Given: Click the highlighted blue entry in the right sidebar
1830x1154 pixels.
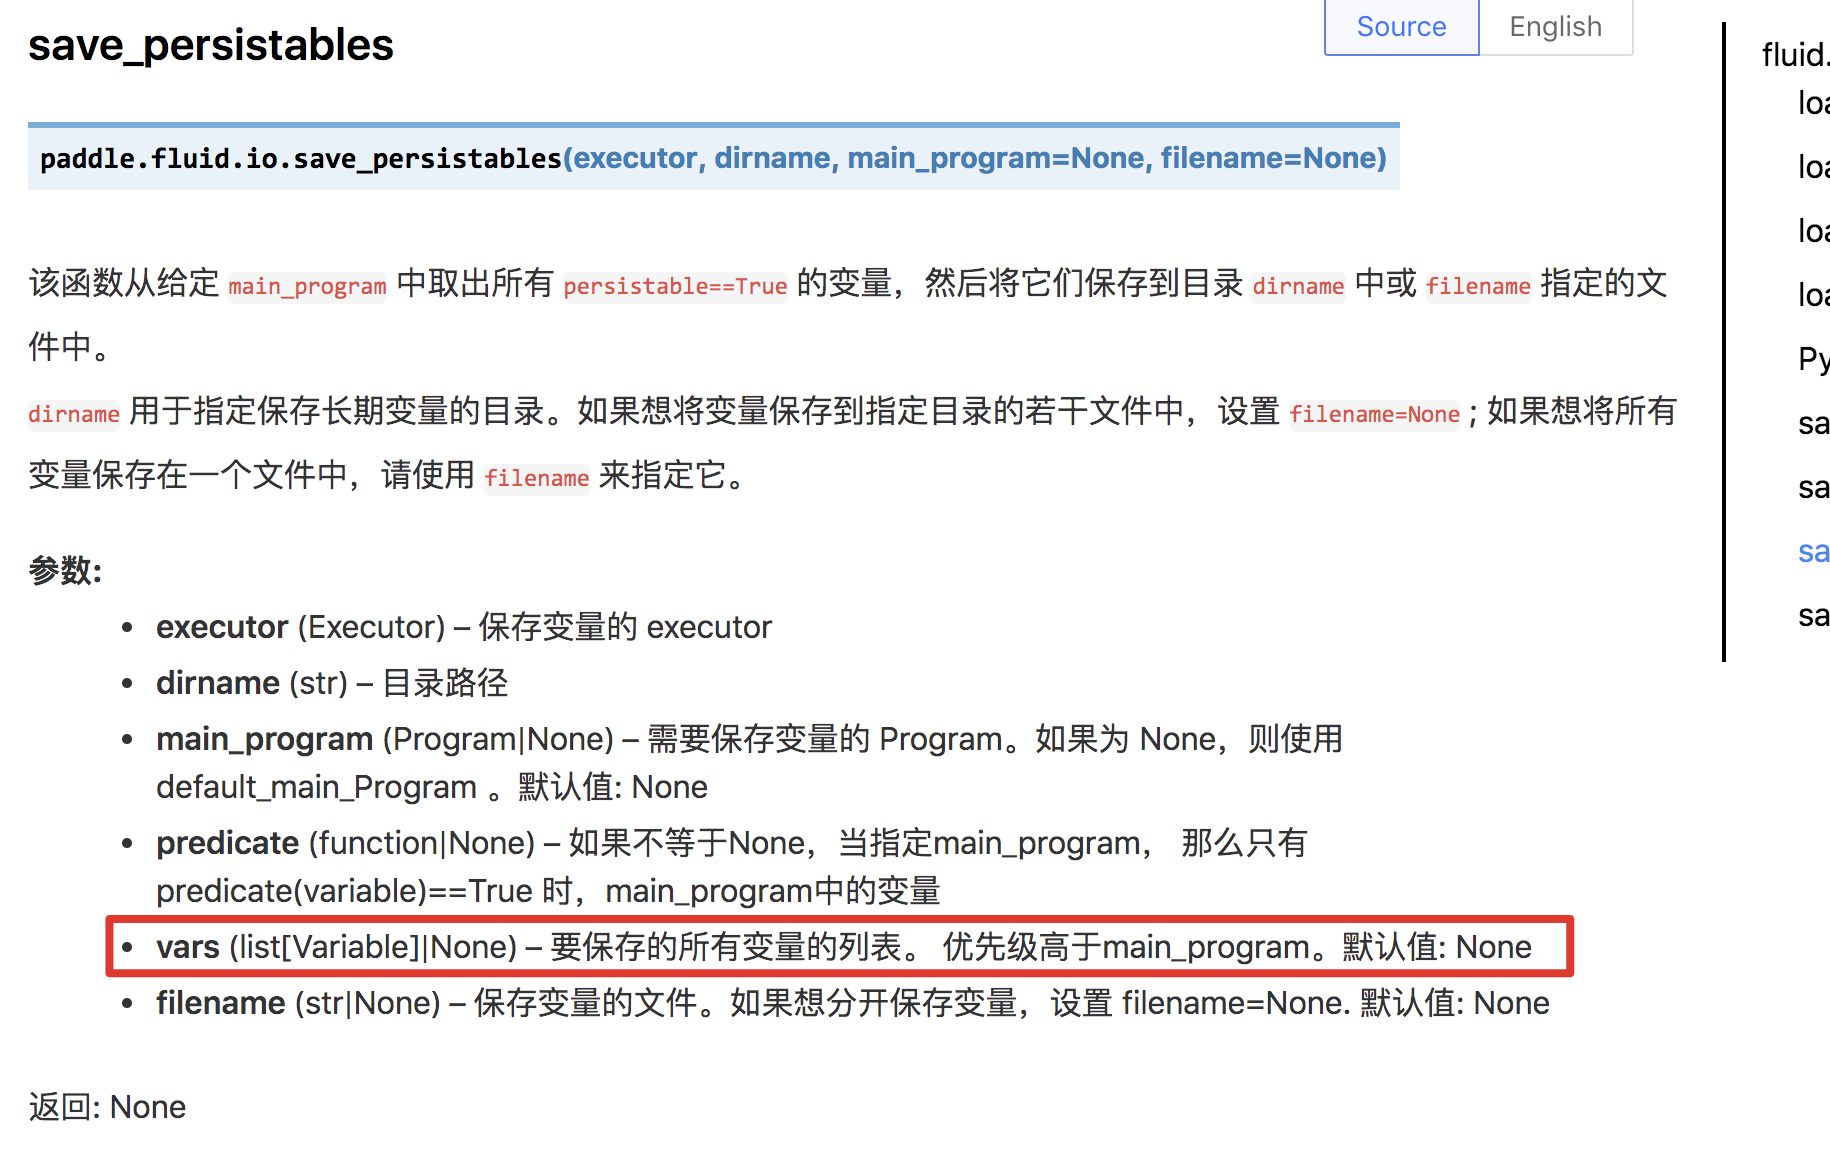Looking at the screenshot, I should pos(1813,551).
